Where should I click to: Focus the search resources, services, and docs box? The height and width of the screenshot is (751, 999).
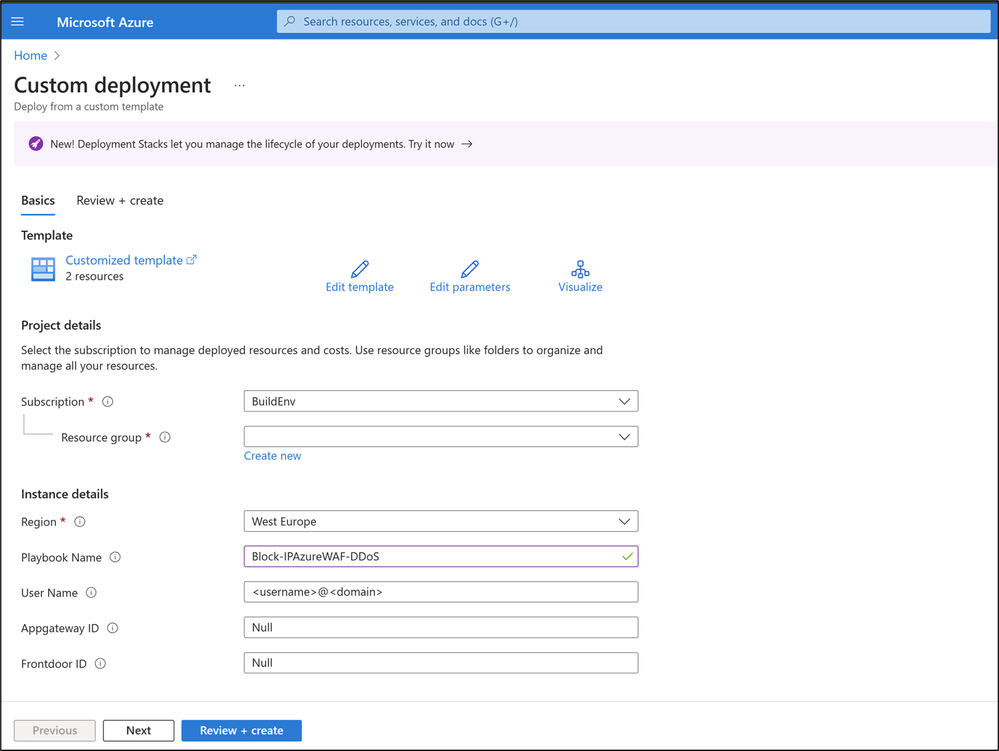click(x=633, y=22)
